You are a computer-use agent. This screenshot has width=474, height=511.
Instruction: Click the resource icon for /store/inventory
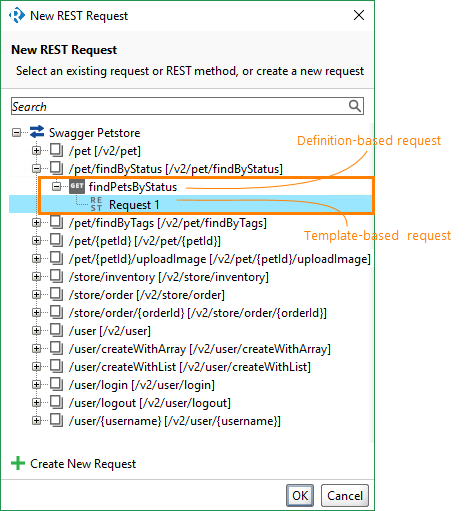pyautogui.click(x=56, y=276)
